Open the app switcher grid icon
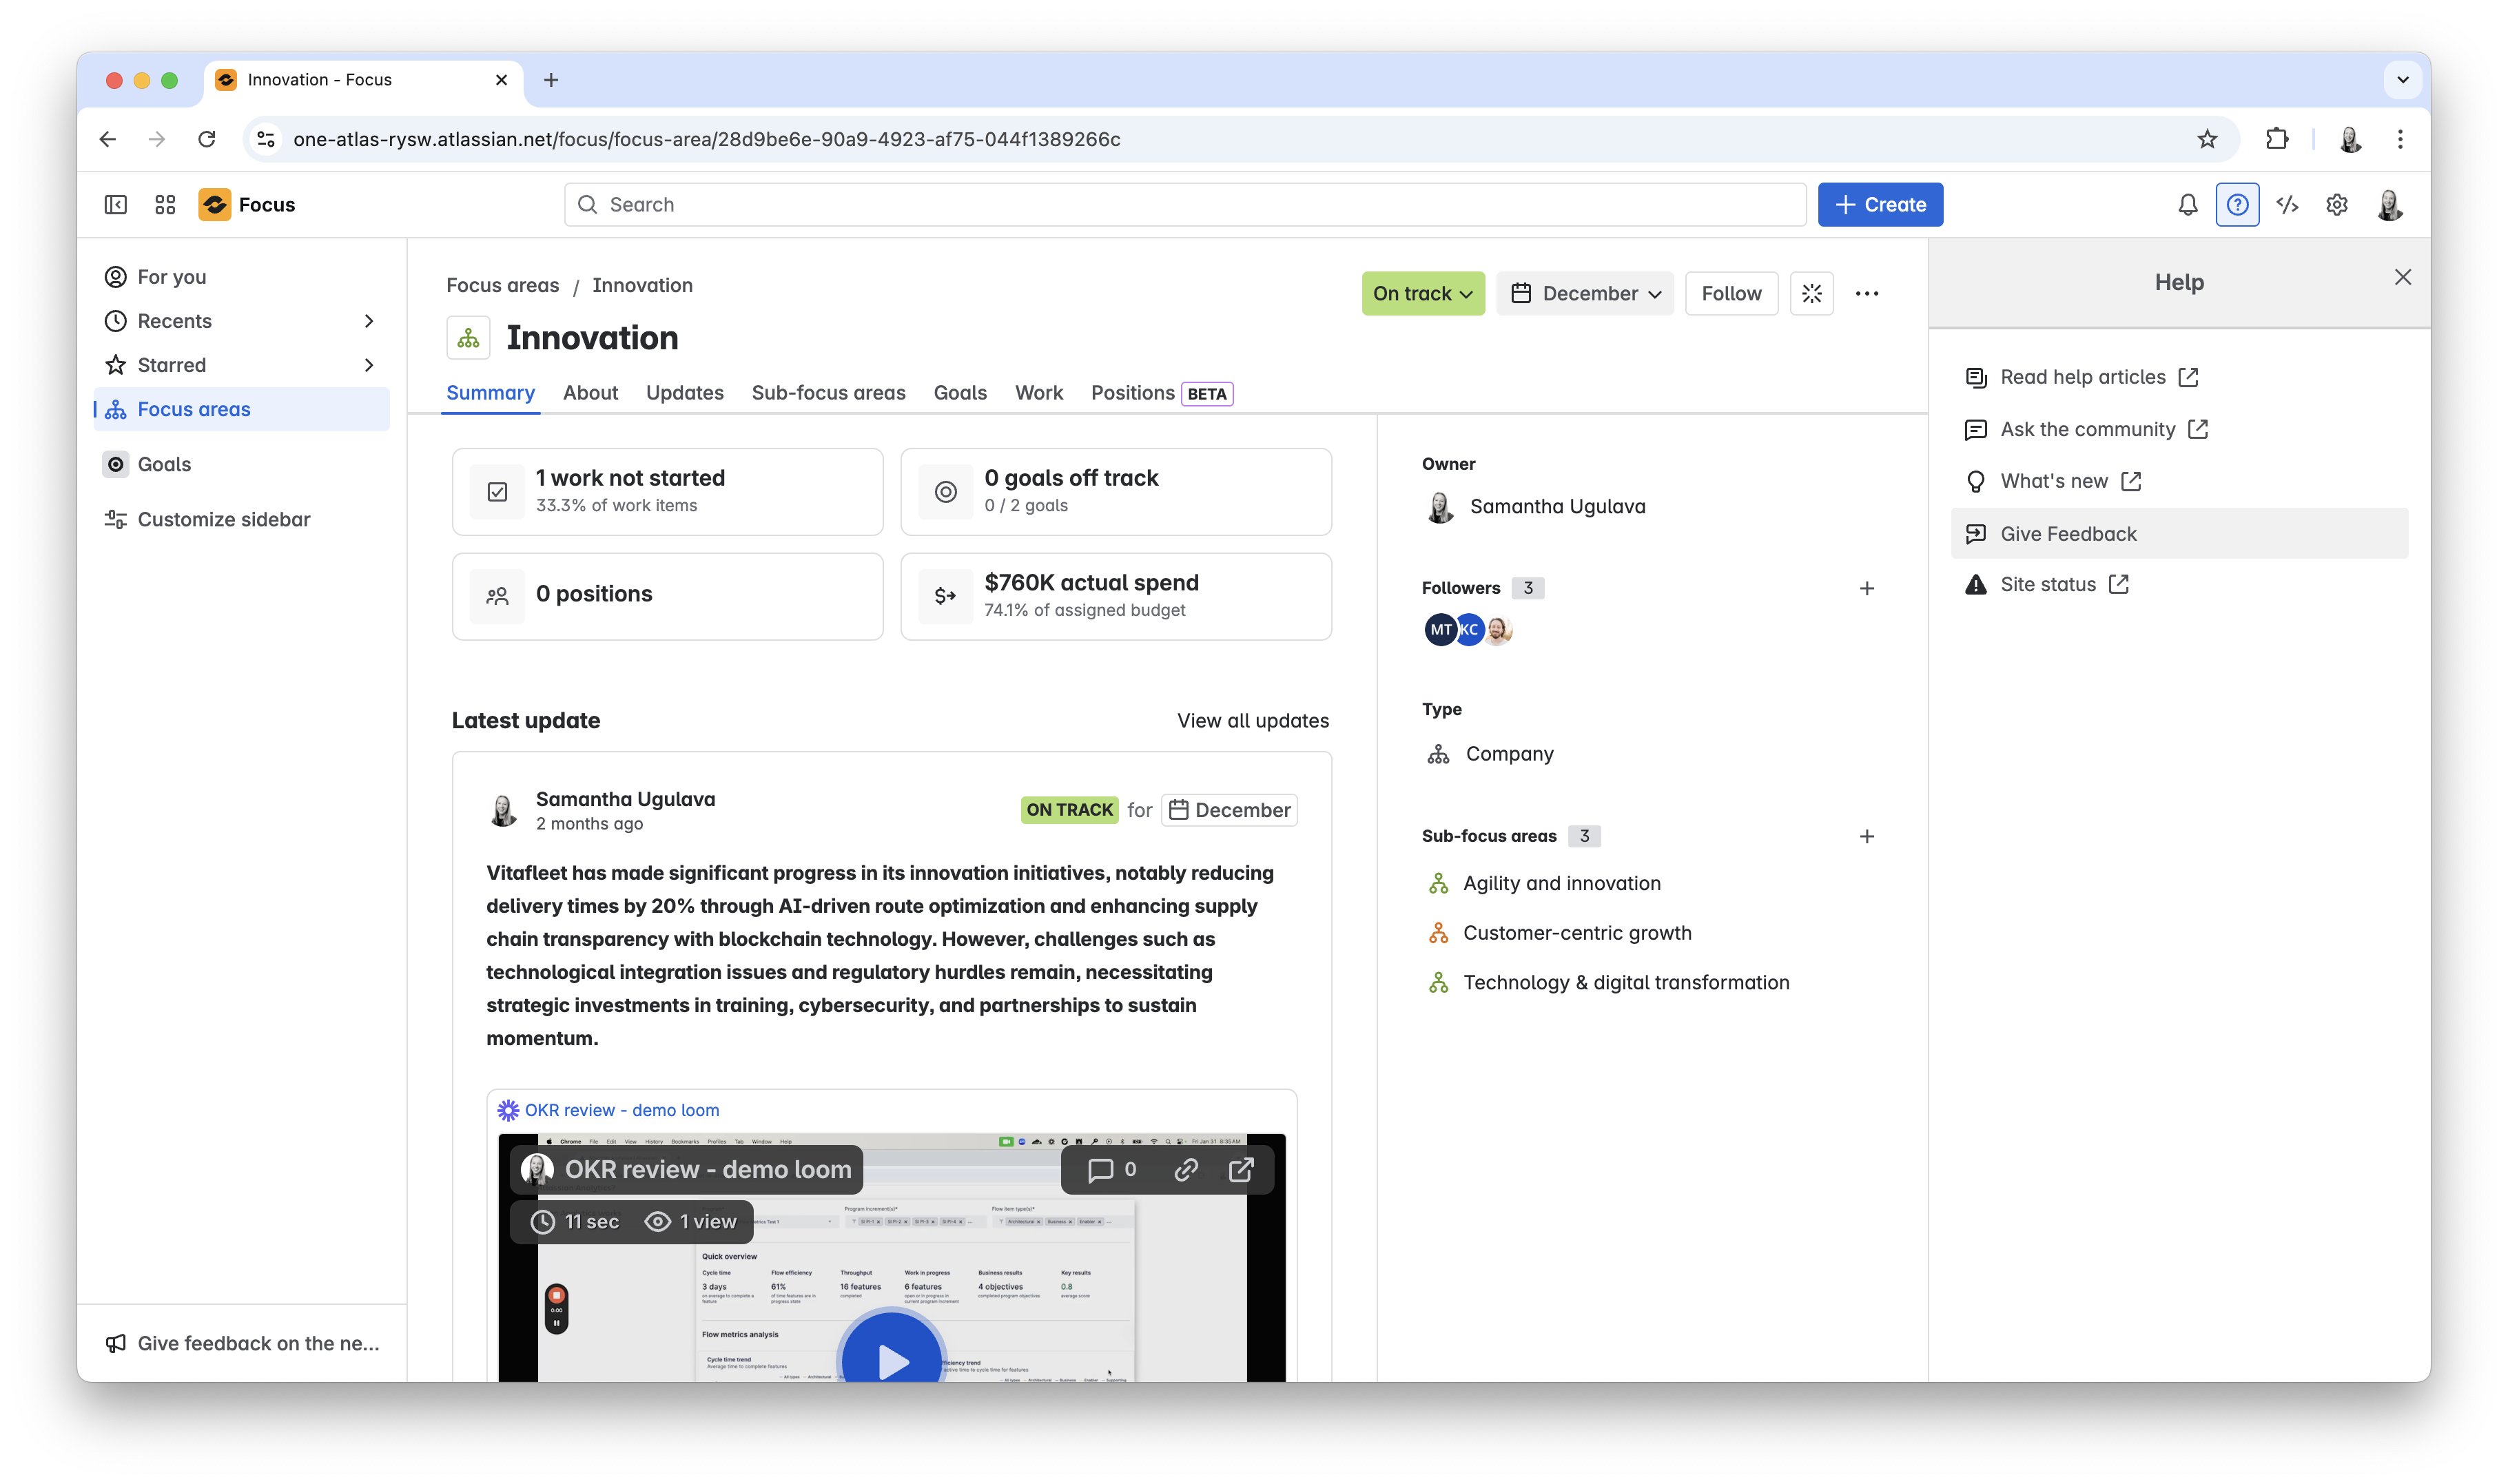Viewport: 2508px width, 1484px height. click(x=165, y=204)
